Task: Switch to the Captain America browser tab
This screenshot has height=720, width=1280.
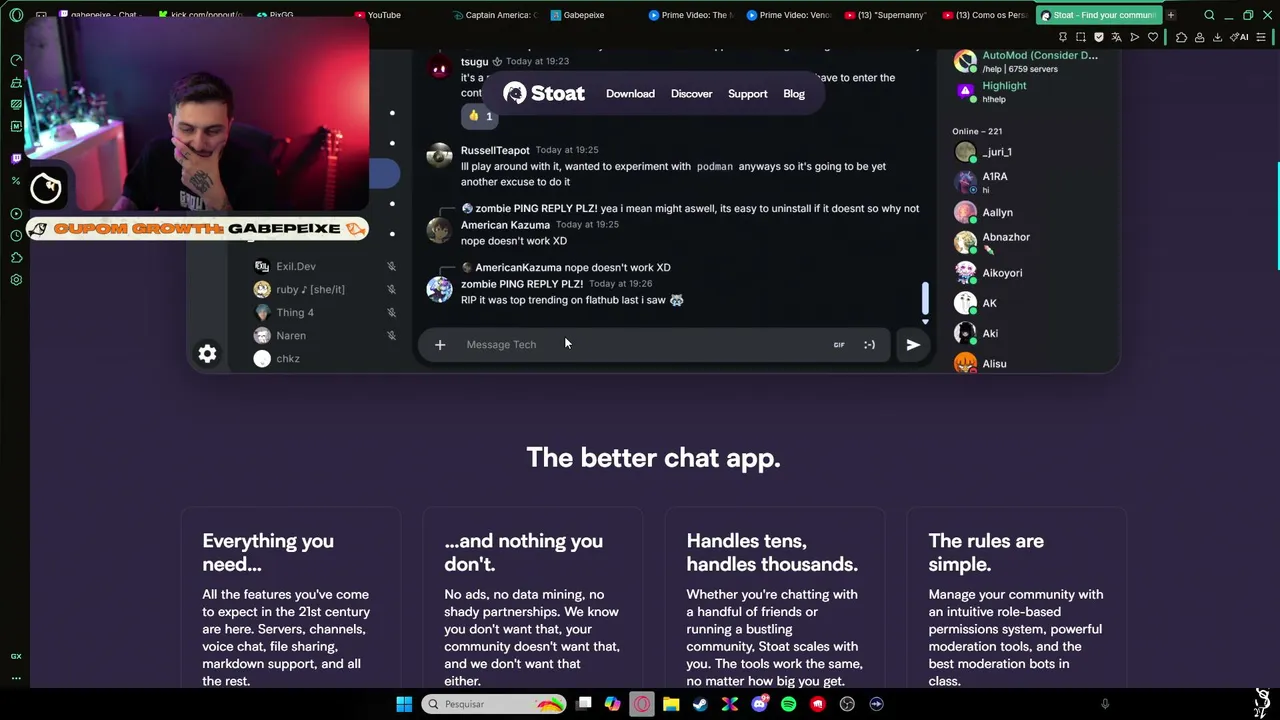Action: (494, 15)
